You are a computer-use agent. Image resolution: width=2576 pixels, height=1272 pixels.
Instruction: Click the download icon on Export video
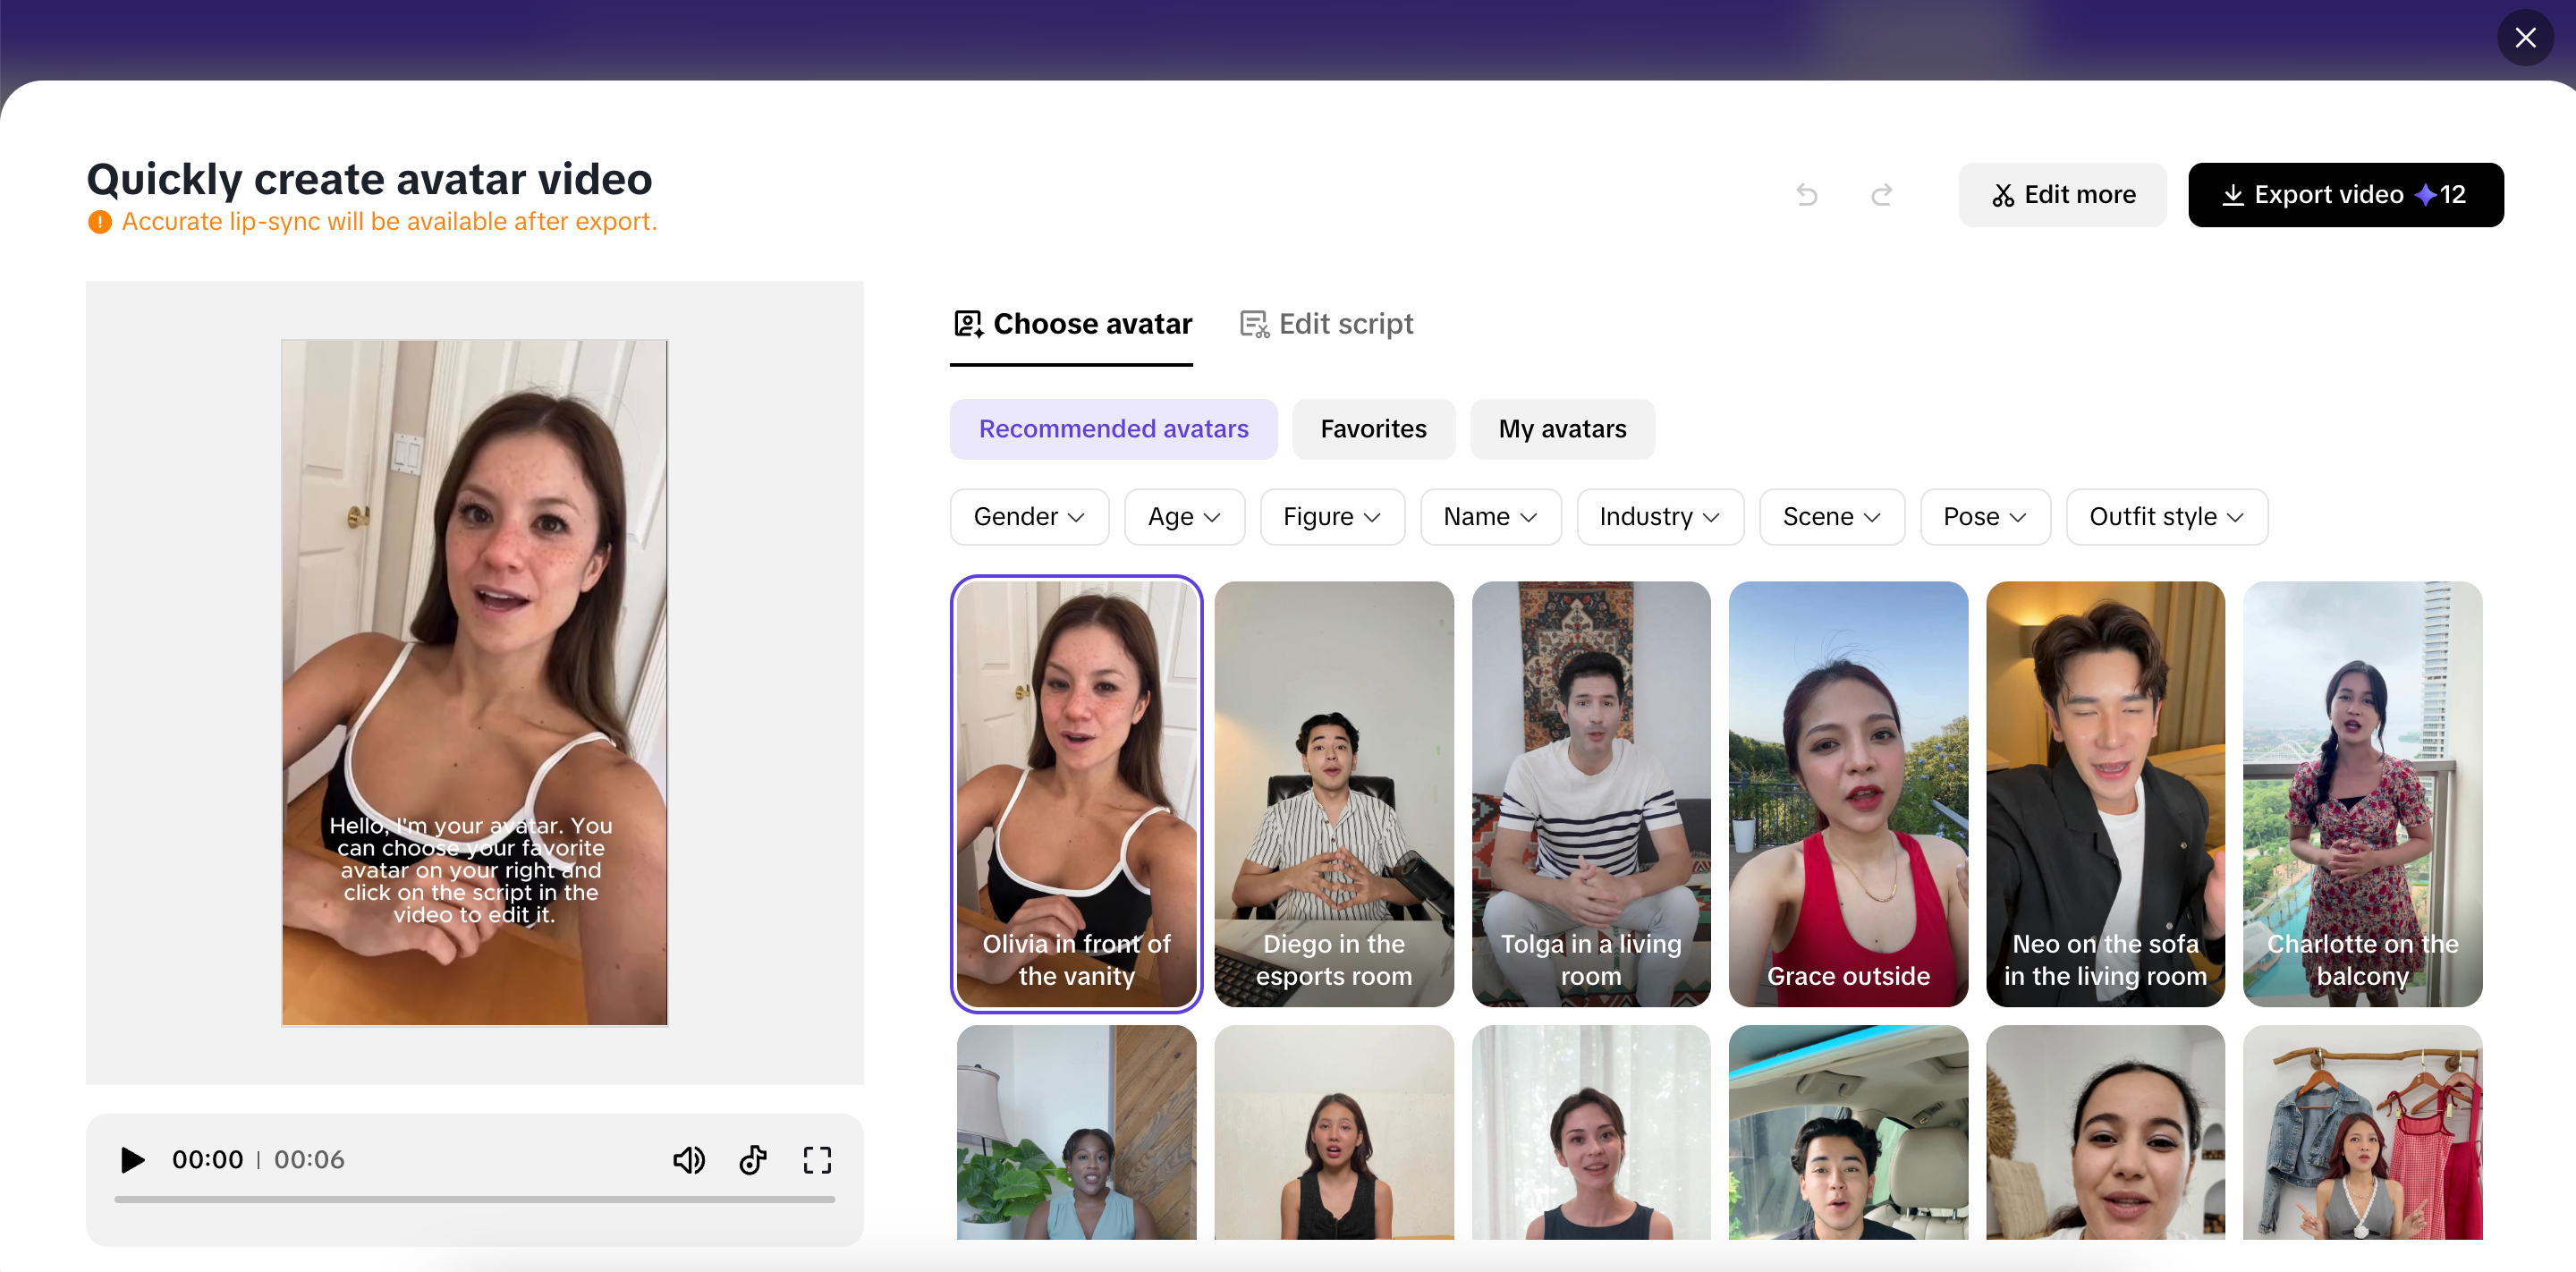click(2234, 194)
